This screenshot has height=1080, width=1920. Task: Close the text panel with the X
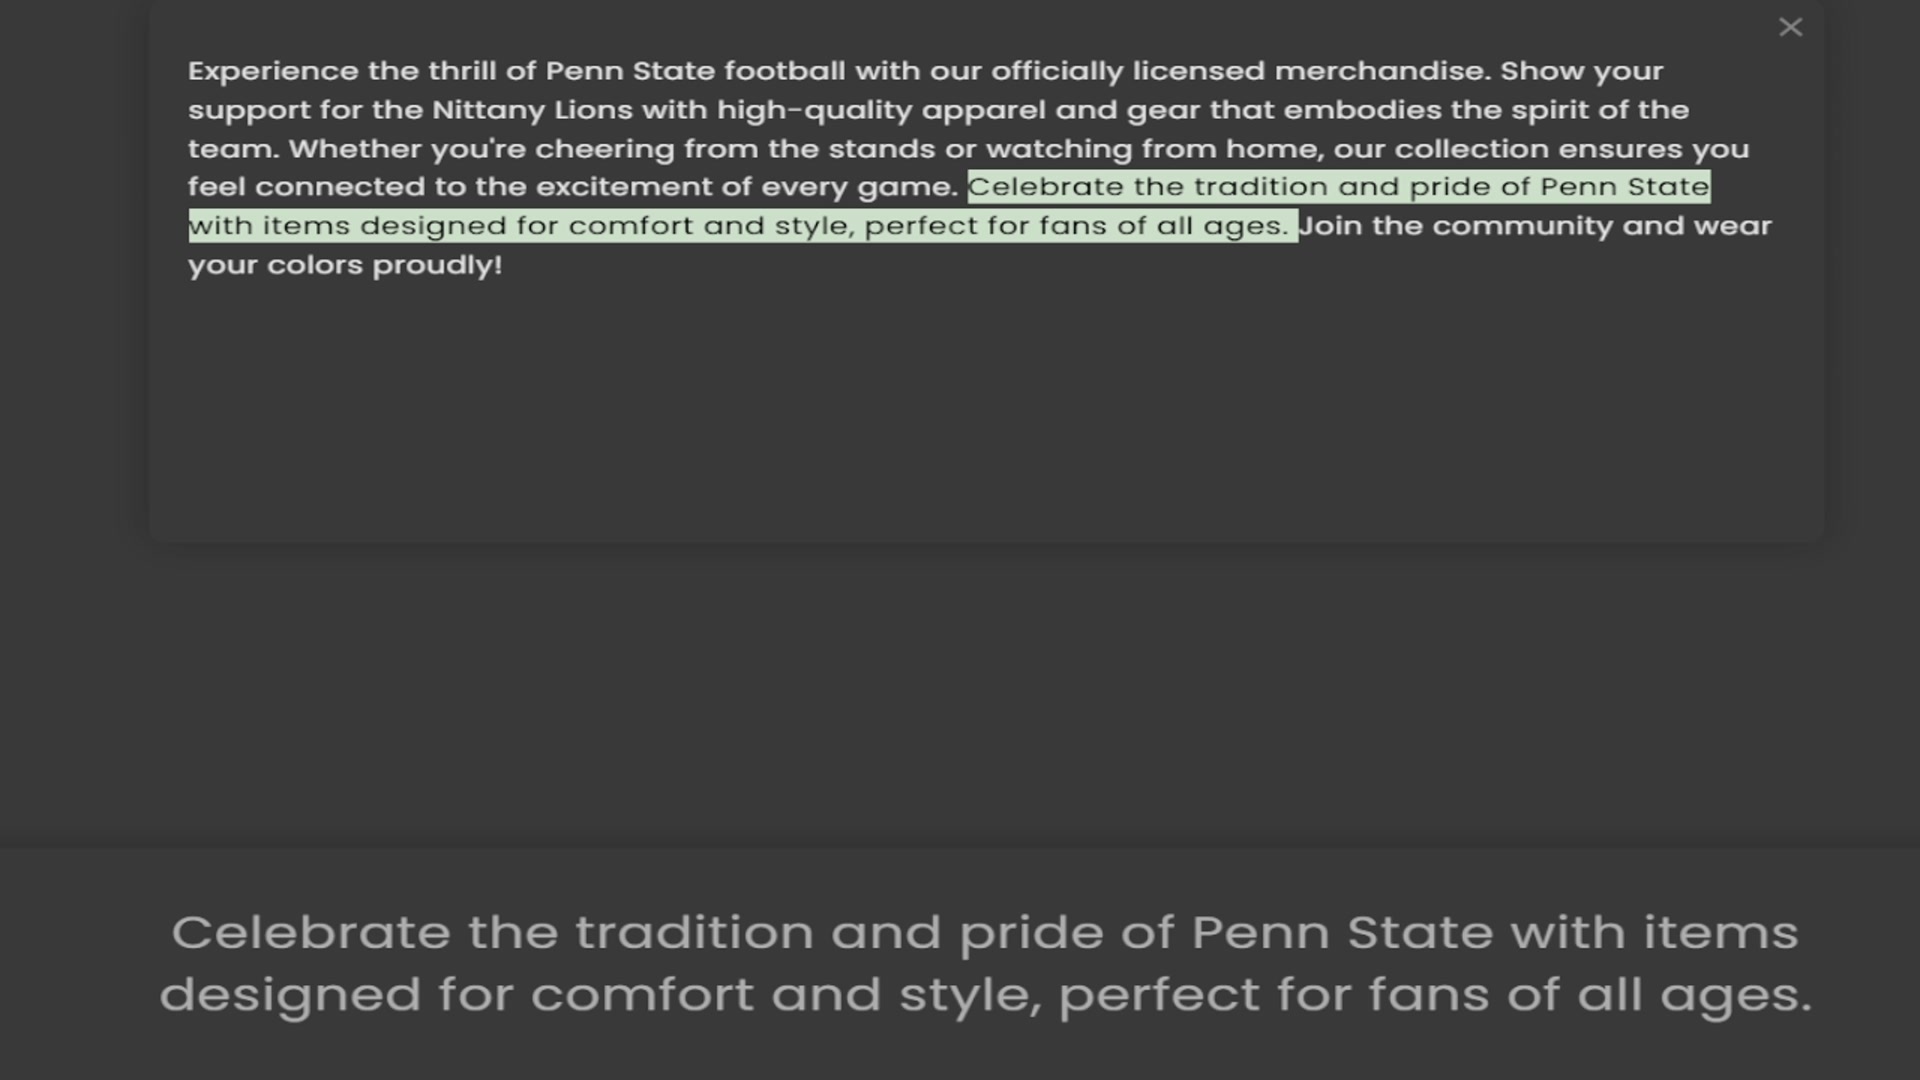(x=1790, y=27)
